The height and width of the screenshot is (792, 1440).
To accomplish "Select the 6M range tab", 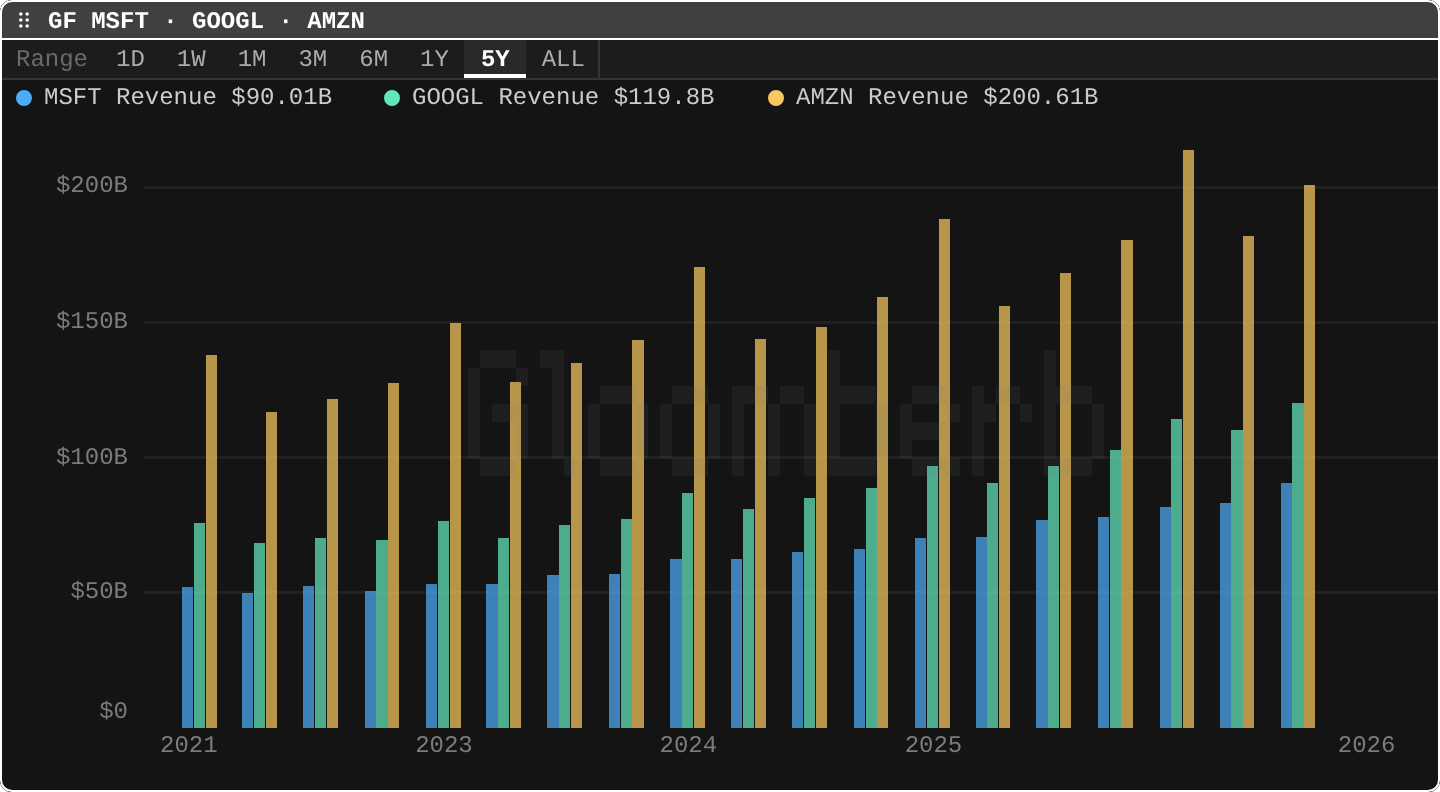I will 374,59.
